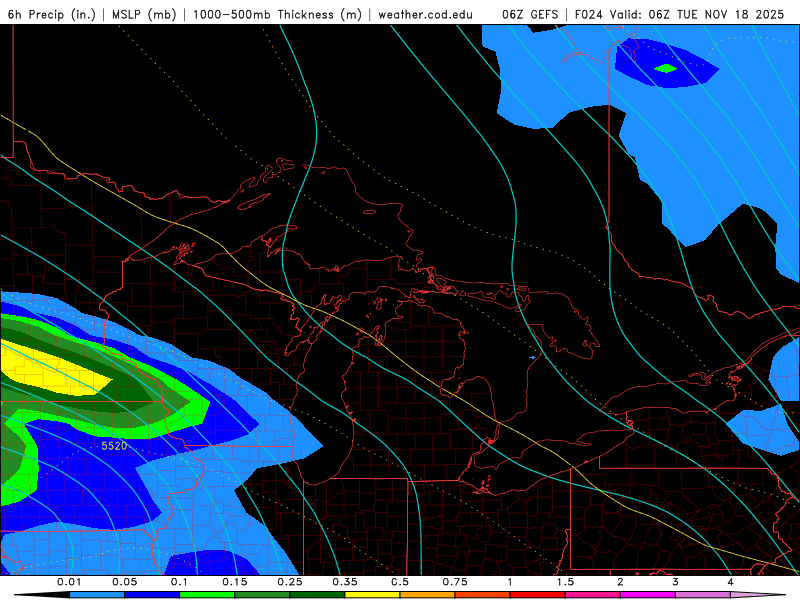Click the 0.15 colorbar tick label
The height and width of the screenshot is (600, 800).
(x=235, y=582)
